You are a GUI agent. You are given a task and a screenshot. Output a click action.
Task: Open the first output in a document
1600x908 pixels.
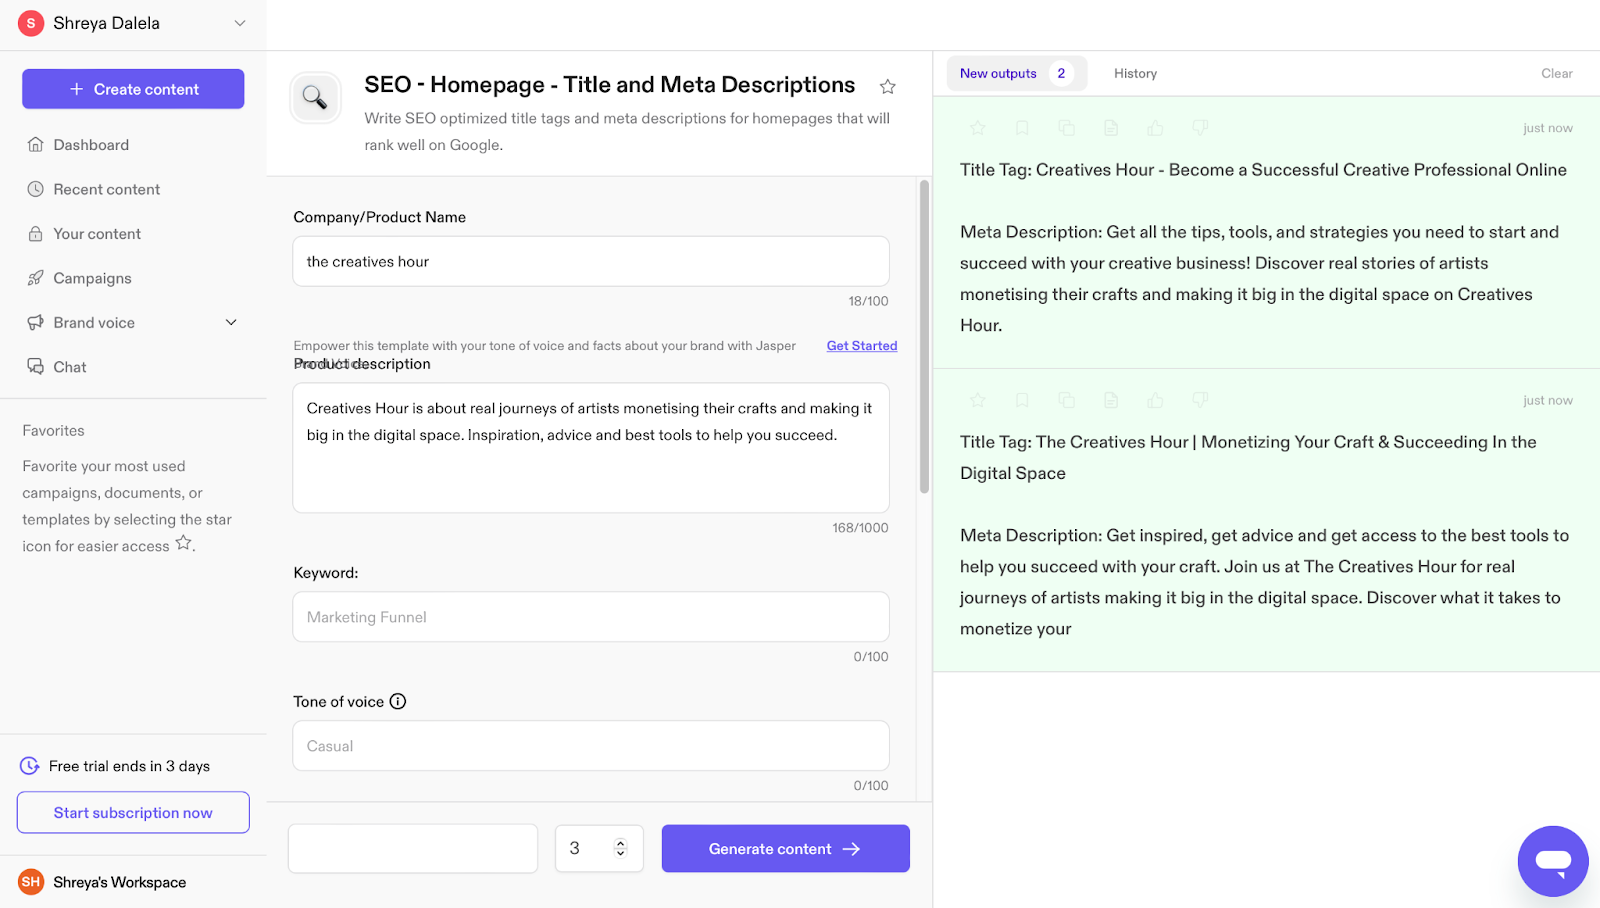click(1111, 128)
